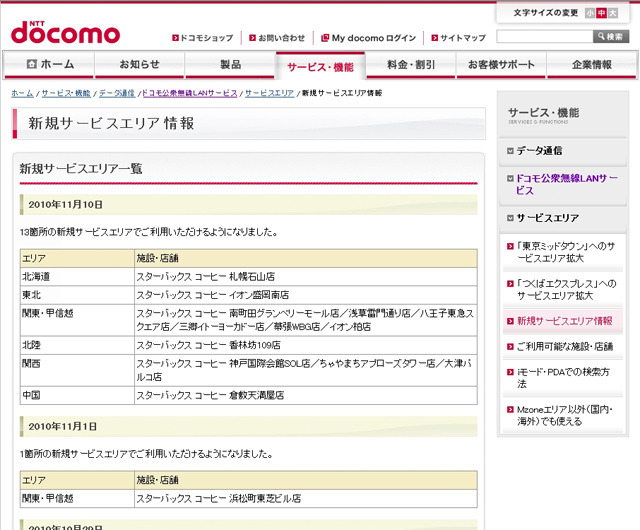Select the 東北 table cell
640x530 pixels.
coord(77,295)
